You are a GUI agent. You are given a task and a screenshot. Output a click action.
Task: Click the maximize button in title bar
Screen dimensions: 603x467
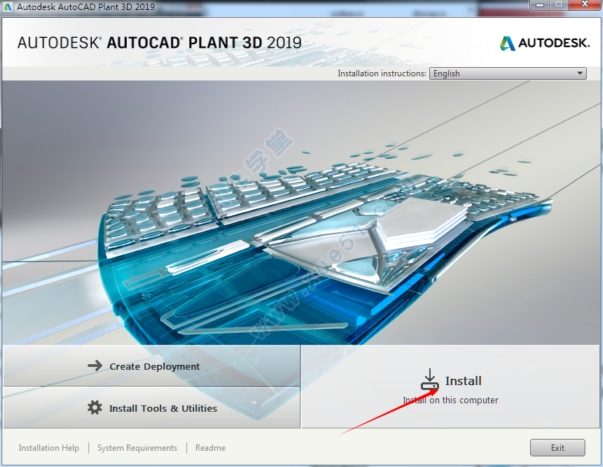pyautogui.click(x=559, y=5)
